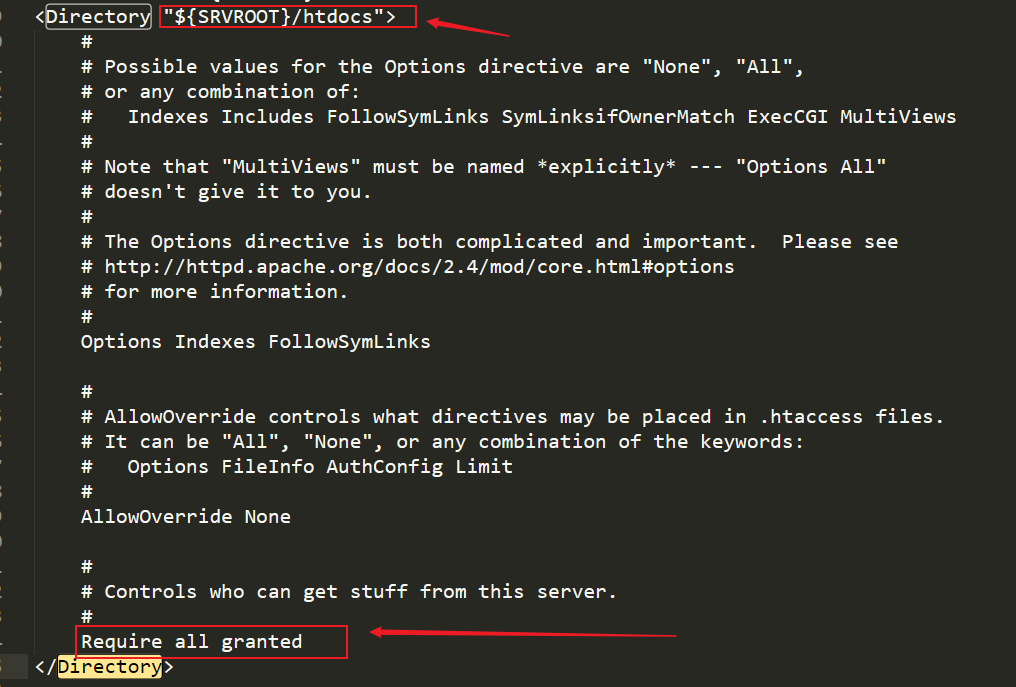Viewport: 1016px width, 687px height.
Task: Click the "Options All" quoted text
Action: coord(811,167)
